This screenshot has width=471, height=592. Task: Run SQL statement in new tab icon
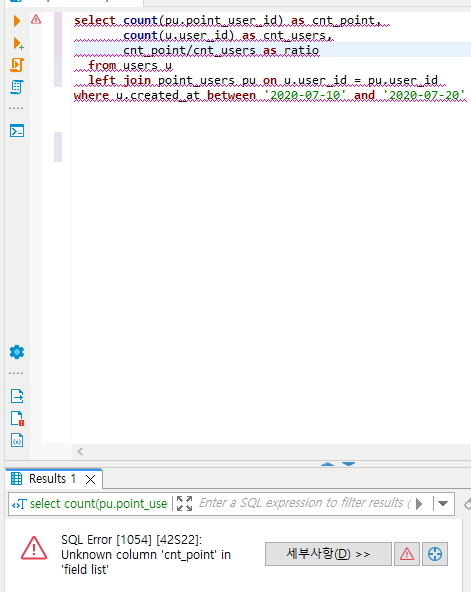pyautogui.click(x=18, y=43)
